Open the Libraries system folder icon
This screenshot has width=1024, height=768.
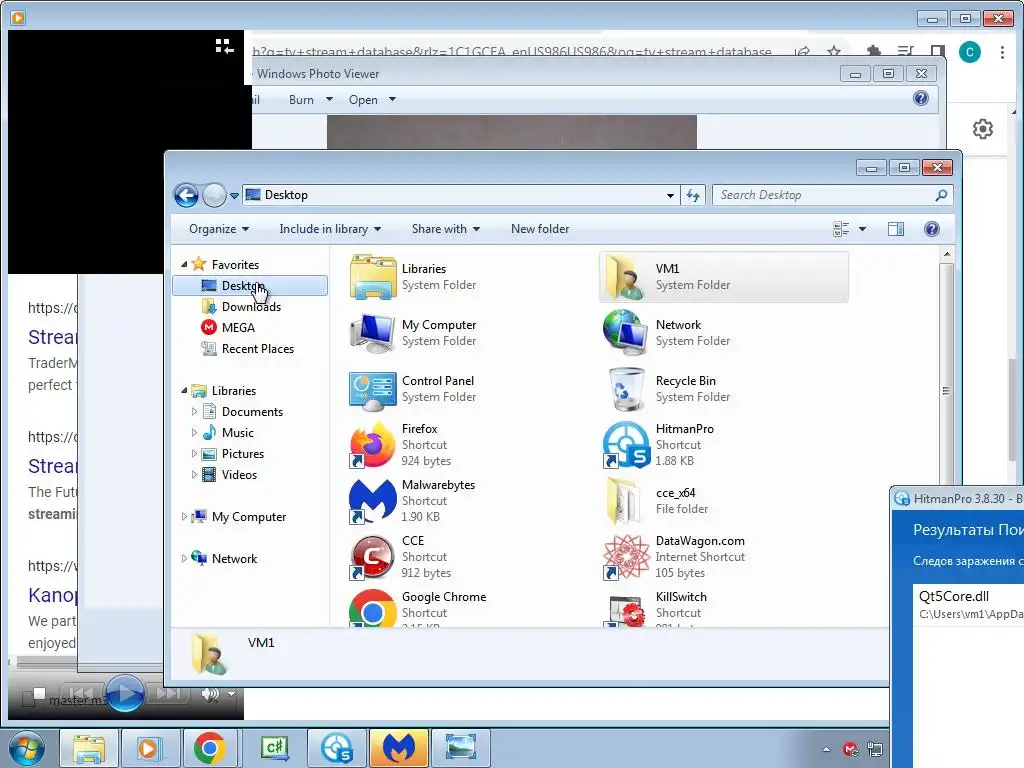[x=373, y=277]
